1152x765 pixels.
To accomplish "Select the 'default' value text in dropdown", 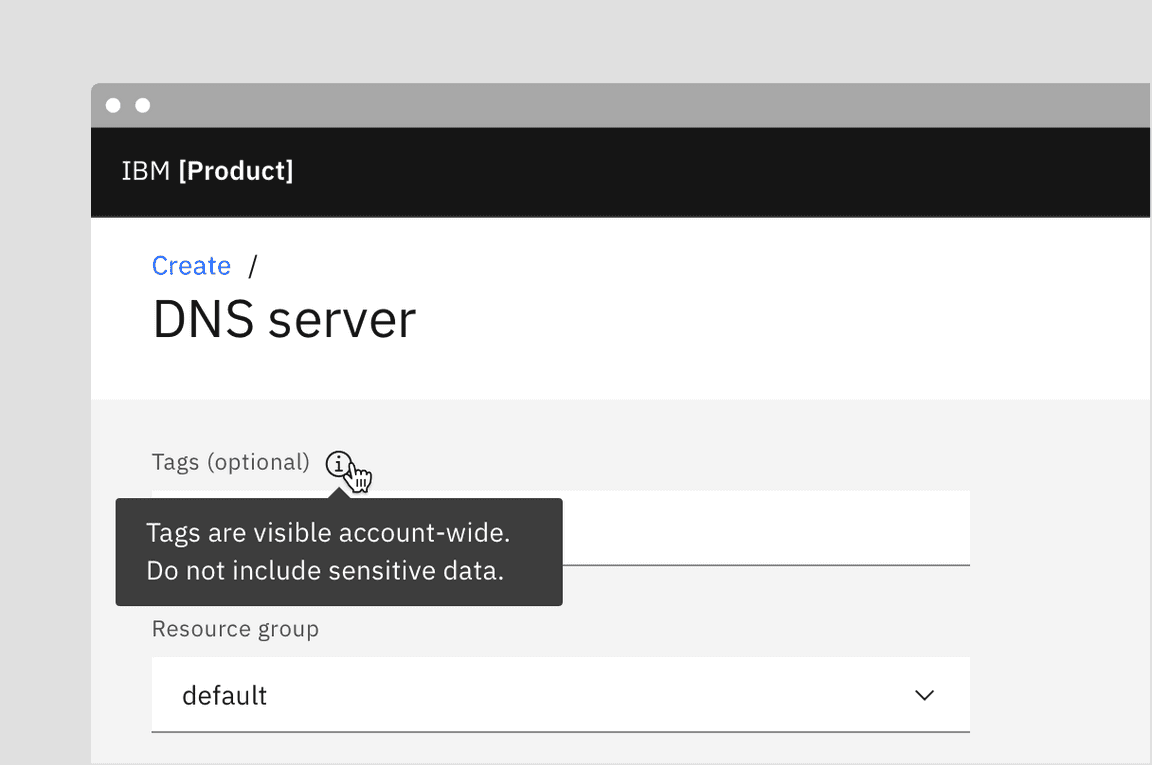I will click(224, 695).
